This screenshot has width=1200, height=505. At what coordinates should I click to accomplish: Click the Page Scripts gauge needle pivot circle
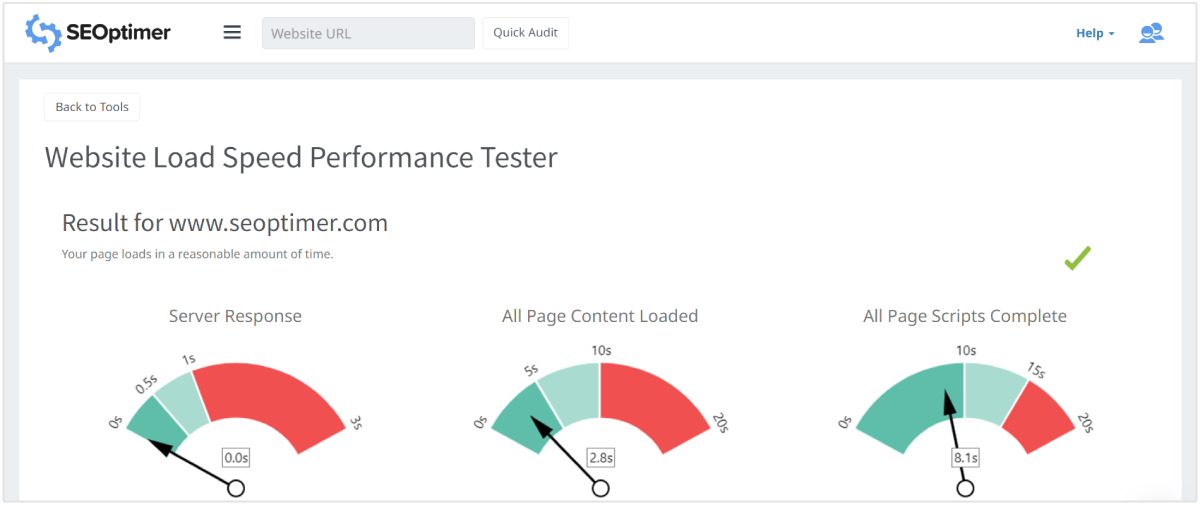(965, 488)
